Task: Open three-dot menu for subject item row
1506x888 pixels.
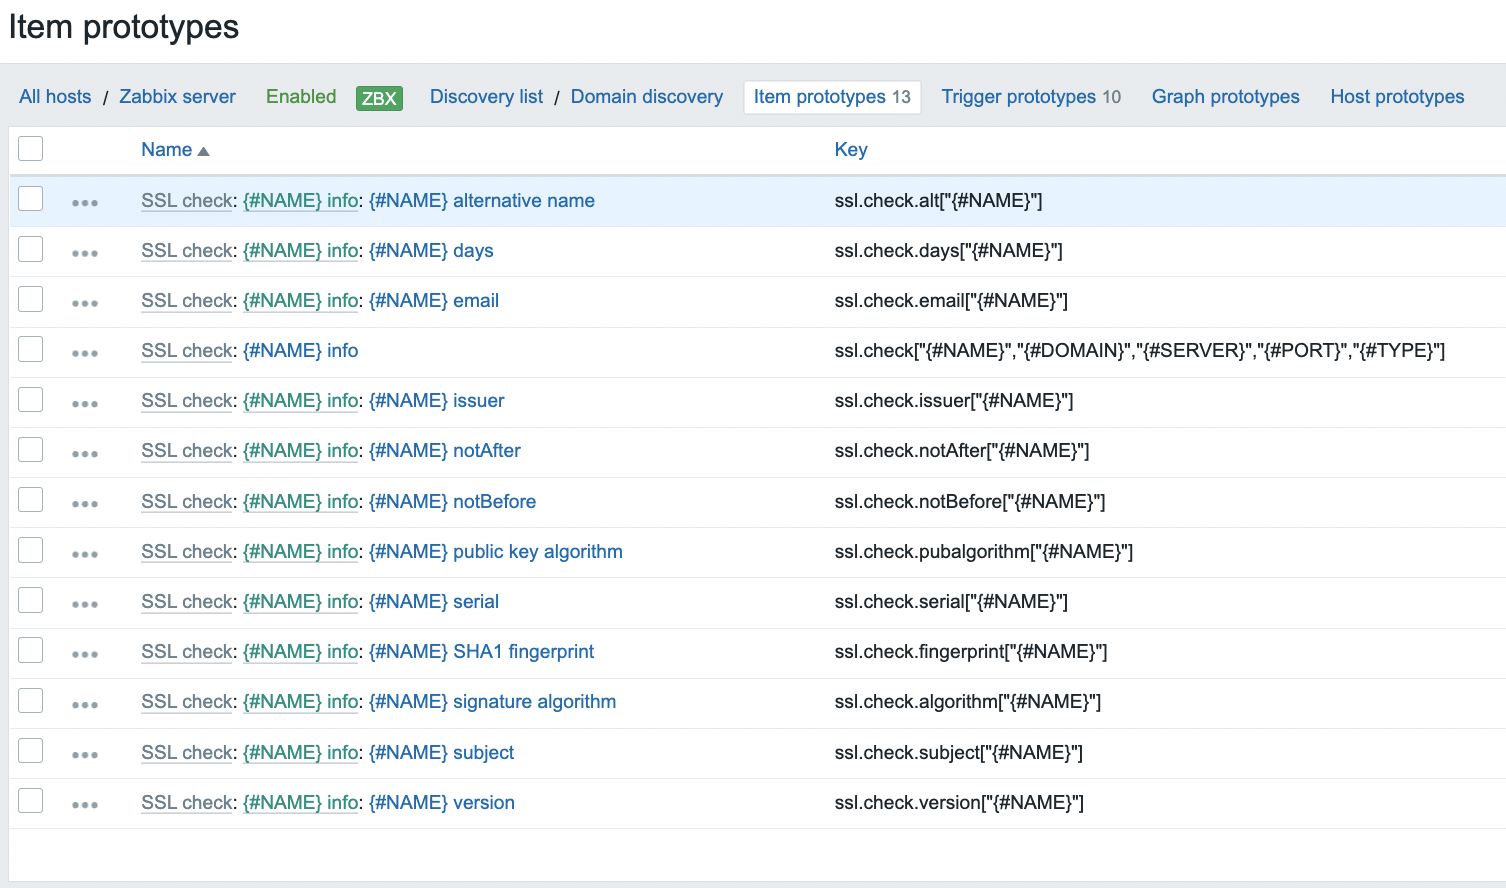Action: coord(85,755)
